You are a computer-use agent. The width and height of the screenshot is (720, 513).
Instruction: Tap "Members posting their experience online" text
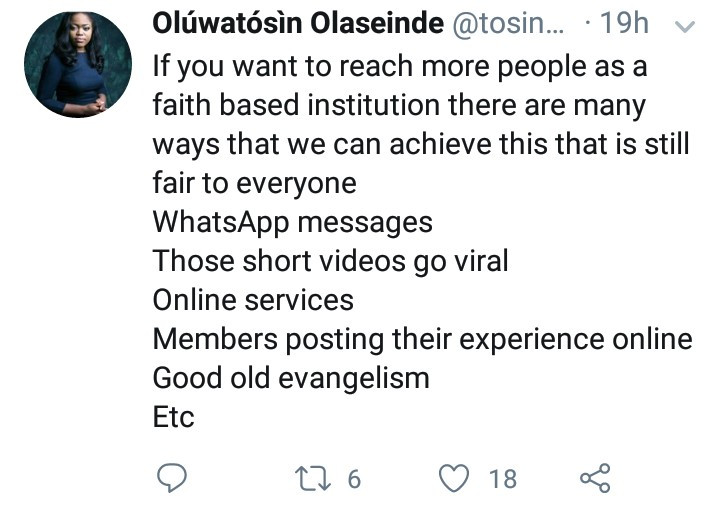pos(422,339)
